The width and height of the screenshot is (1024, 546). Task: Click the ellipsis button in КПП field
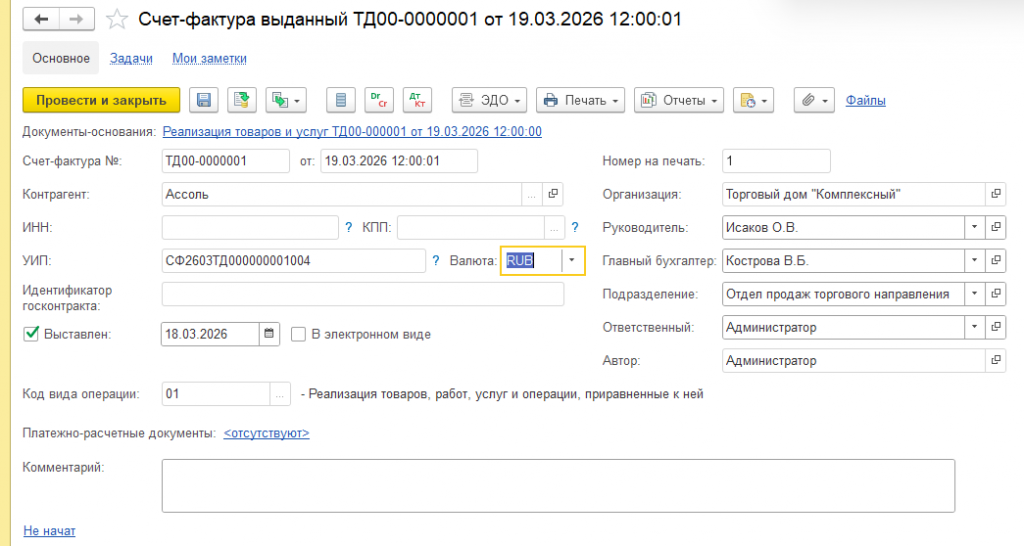point(554,227)
